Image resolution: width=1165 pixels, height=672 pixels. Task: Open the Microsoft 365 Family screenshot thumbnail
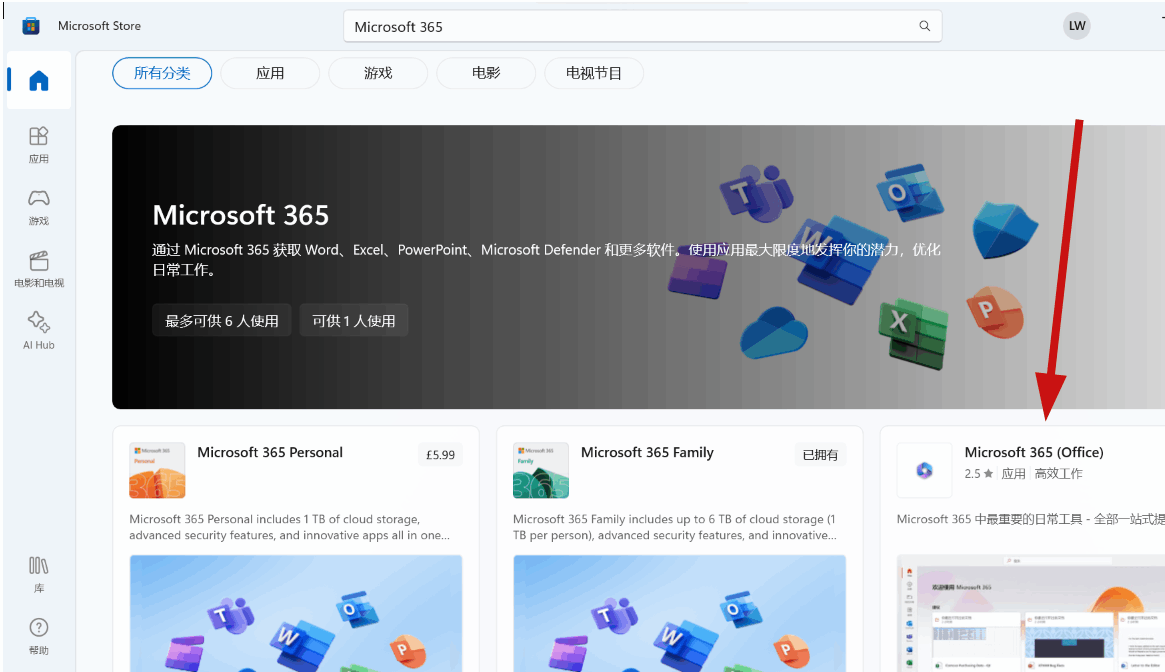679,613
